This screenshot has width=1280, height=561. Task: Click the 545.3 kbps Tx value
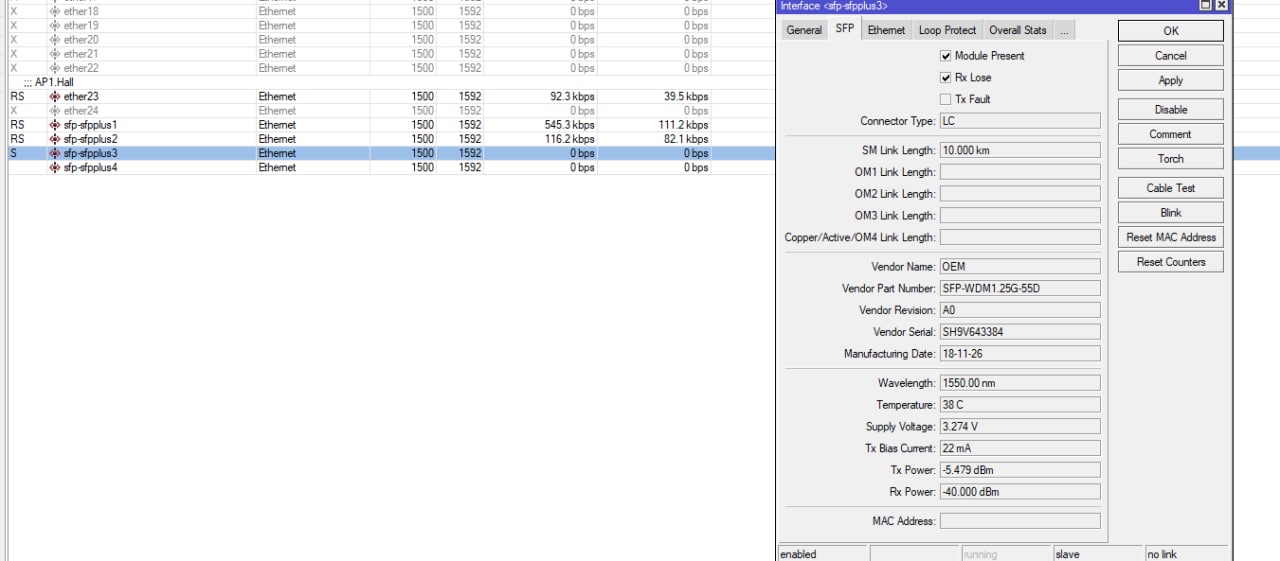569,125
